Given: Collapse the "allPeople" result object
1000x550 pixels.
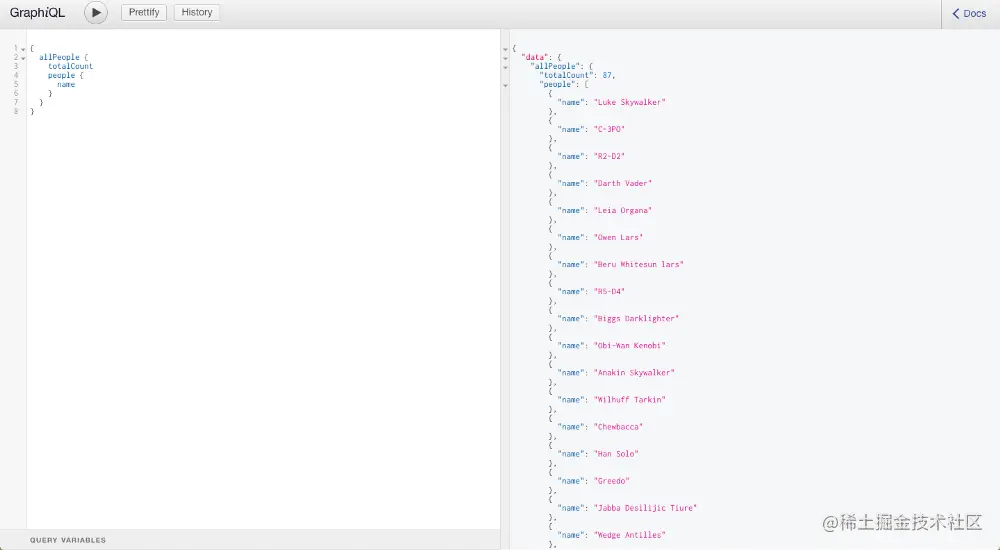Looking at the screenshot, I should click(x=505, y=67).
